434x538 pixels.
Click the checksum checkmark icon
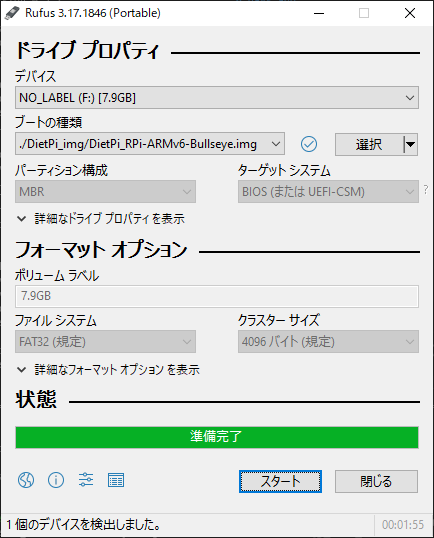pyautogui.click(x=309, y=144)
